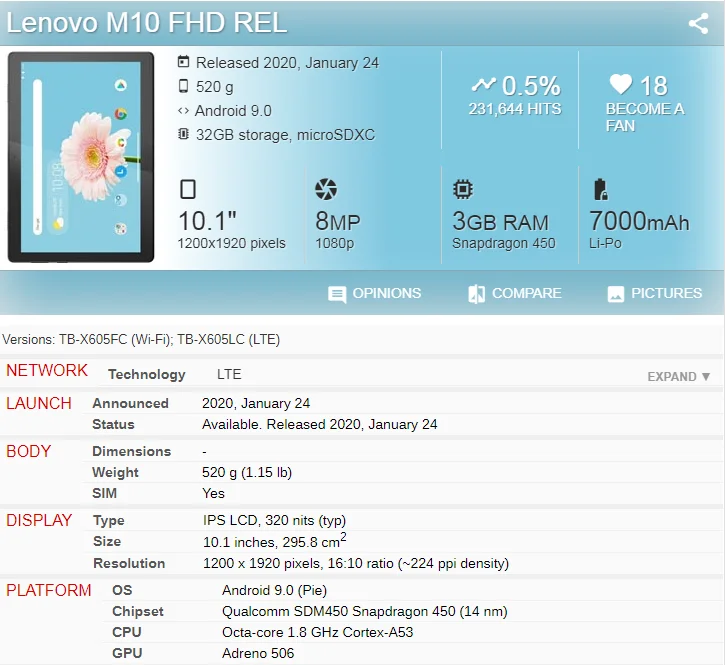Click the Status spec label
Viewport: 725px width, 665px height.
click(x=113, y=424)
